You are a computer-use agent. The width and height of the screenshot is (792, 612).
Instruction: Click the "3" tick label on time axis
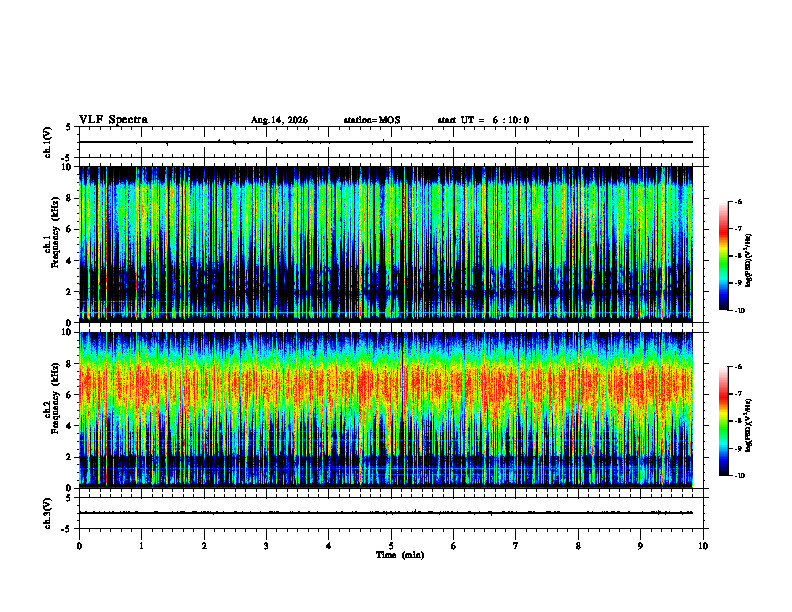(x=266, y=546)
